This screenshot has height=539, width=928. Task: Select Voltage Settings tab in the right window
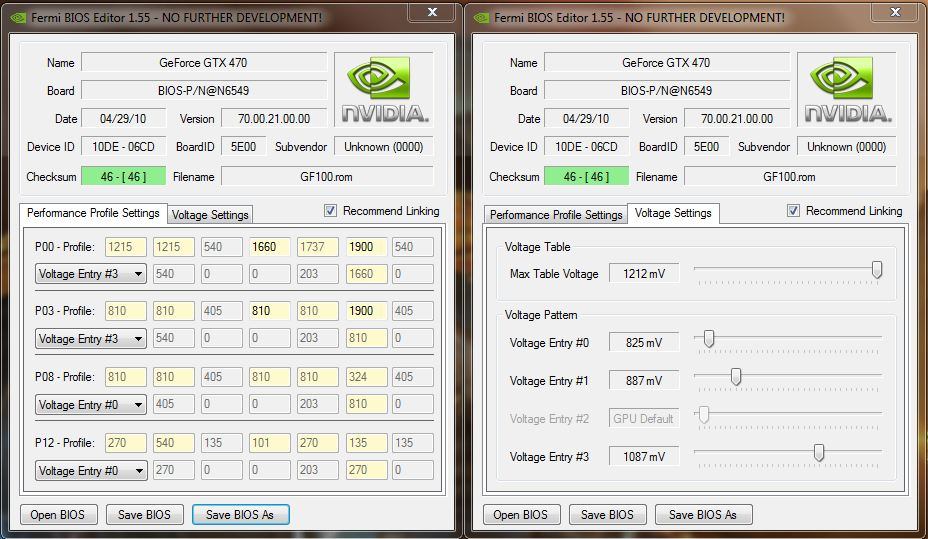pyautogui.click(x=673, y=213)
